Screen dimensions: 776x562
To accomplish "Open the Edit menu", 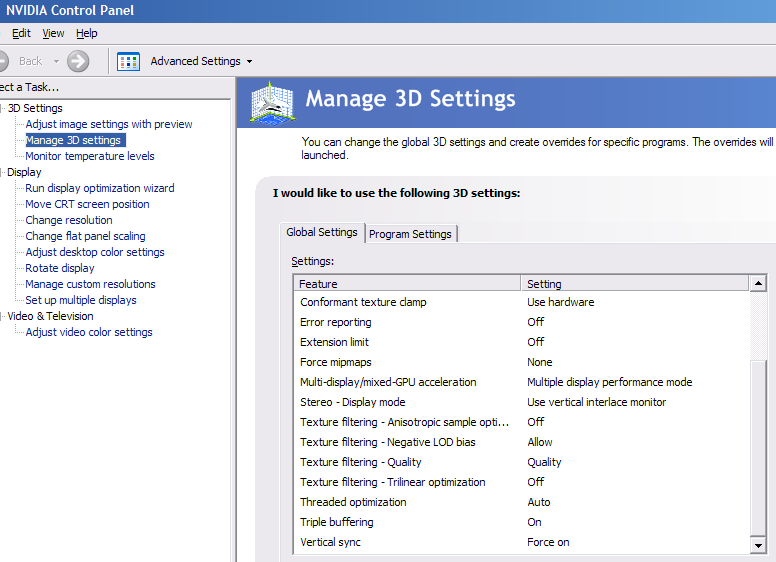I will click(x=21, y=33).
